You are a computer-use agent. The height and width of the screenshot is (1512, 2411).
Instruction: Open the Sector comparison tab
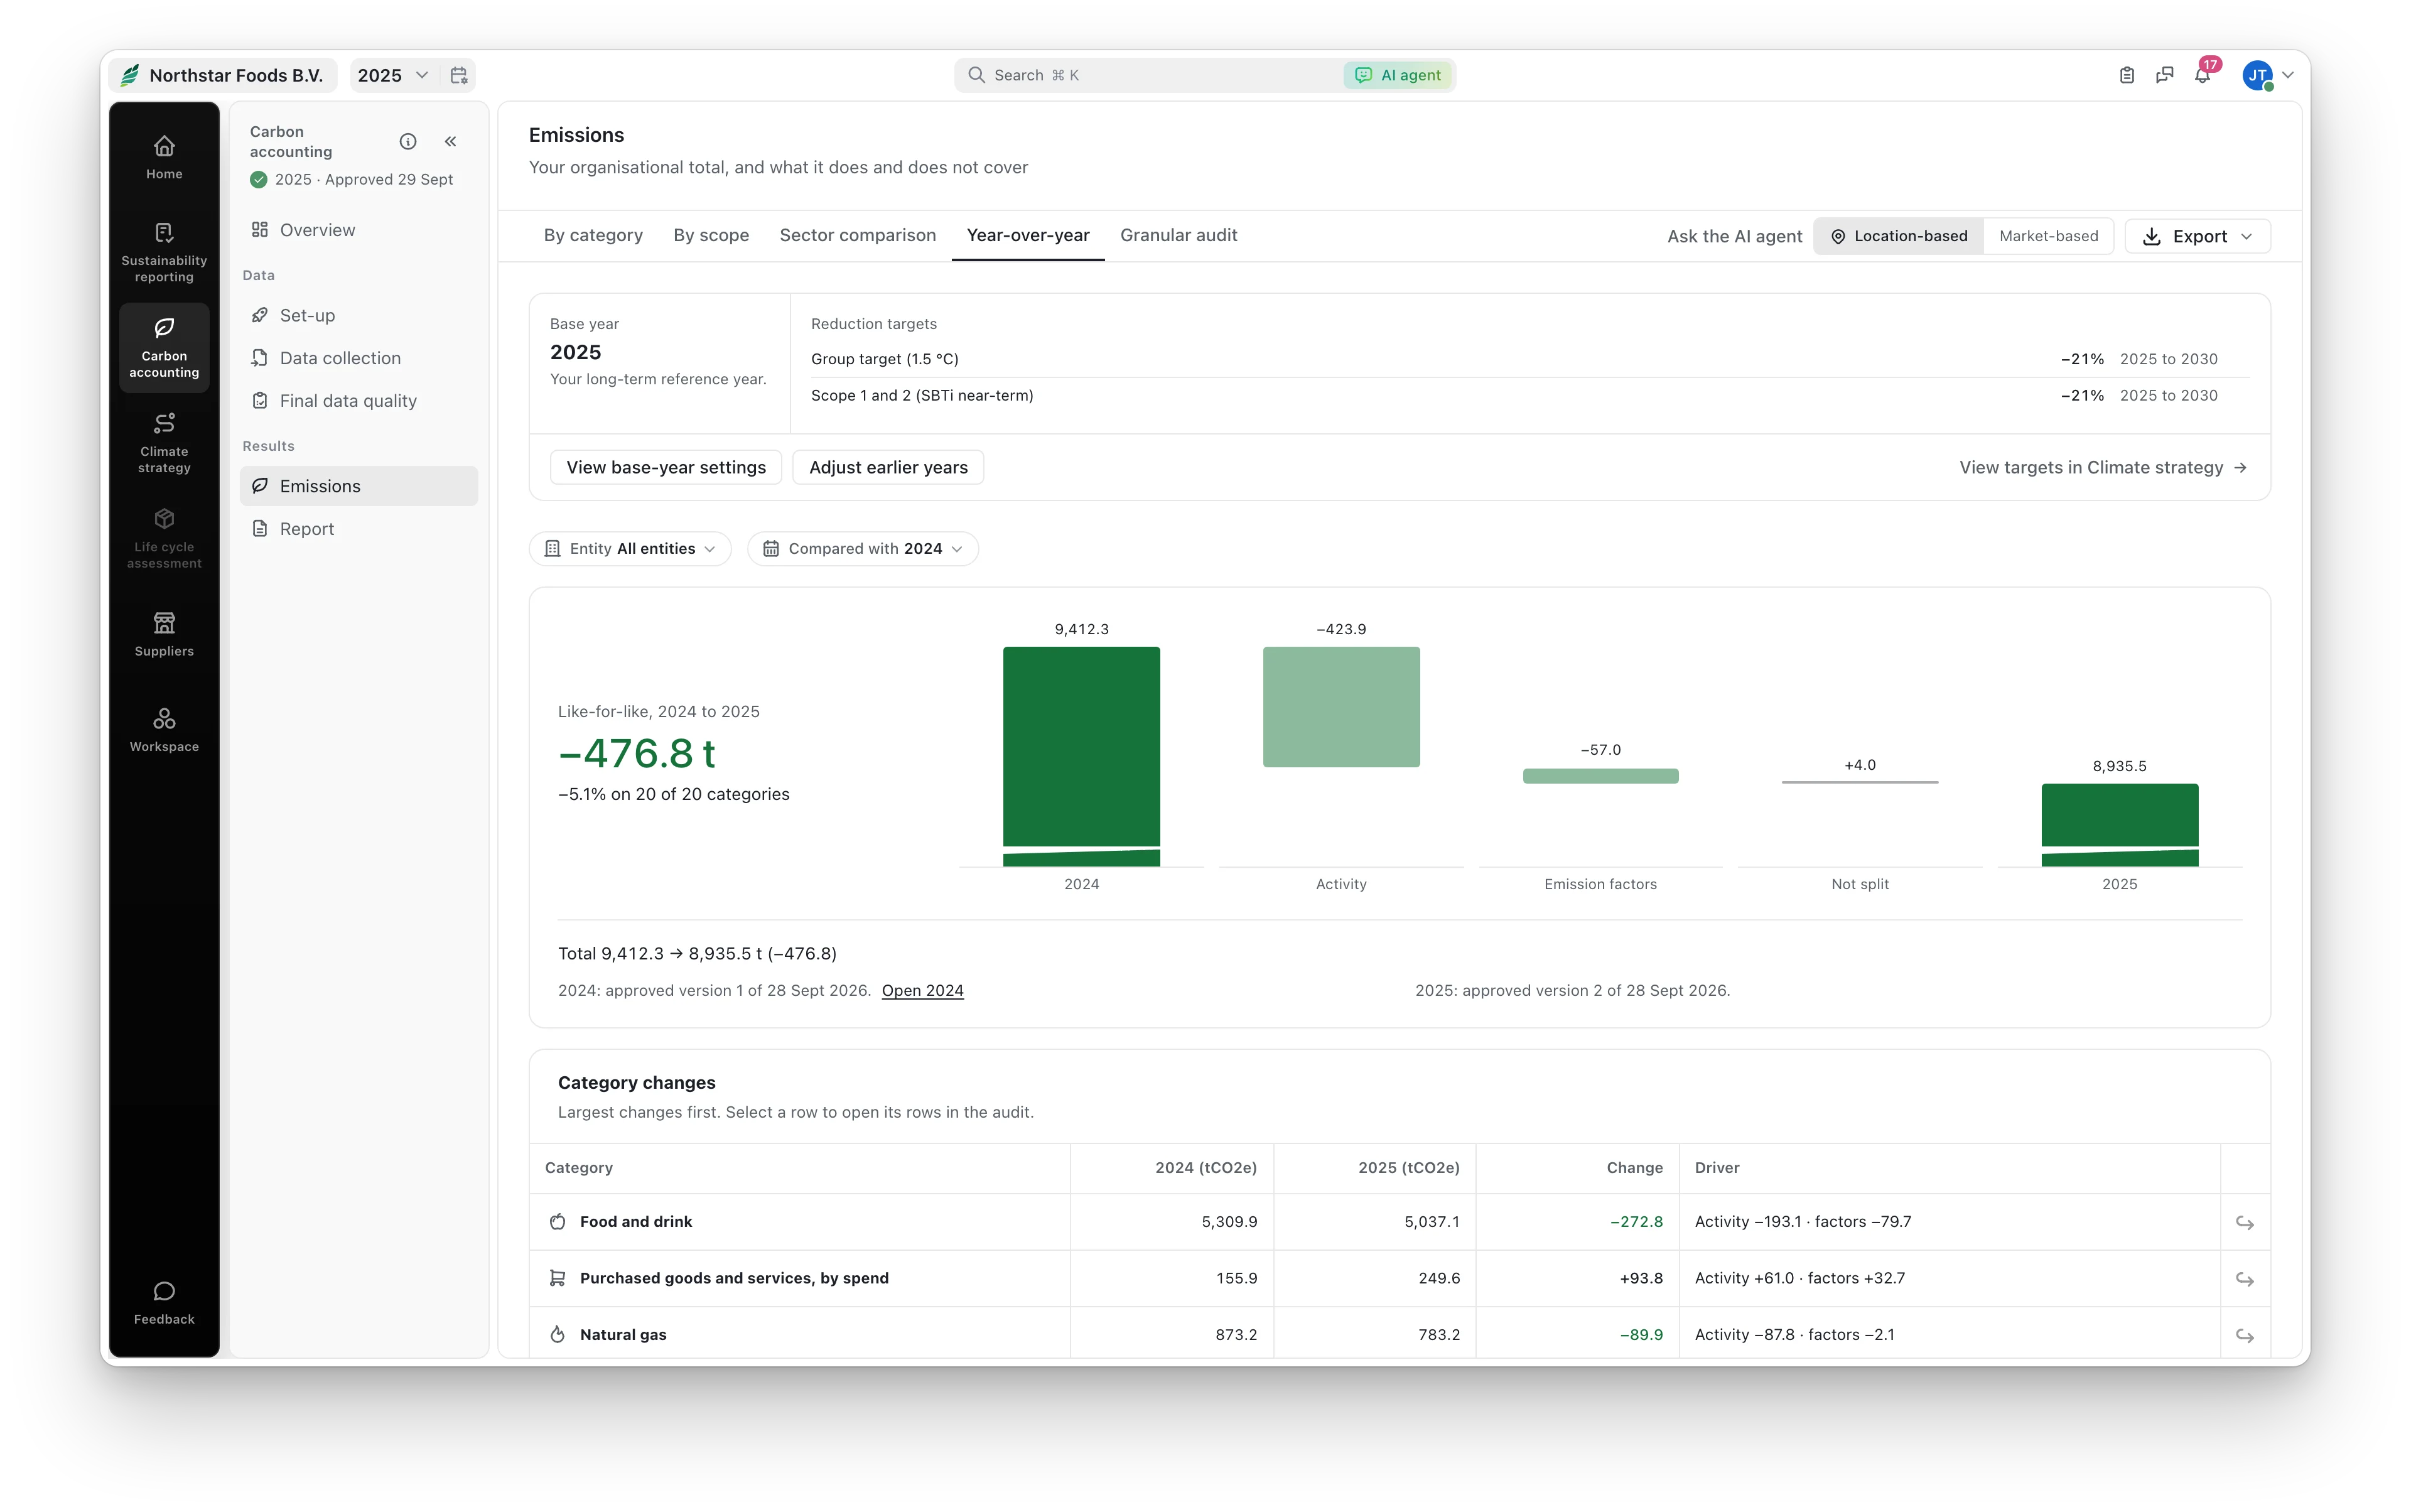(857, 235)
